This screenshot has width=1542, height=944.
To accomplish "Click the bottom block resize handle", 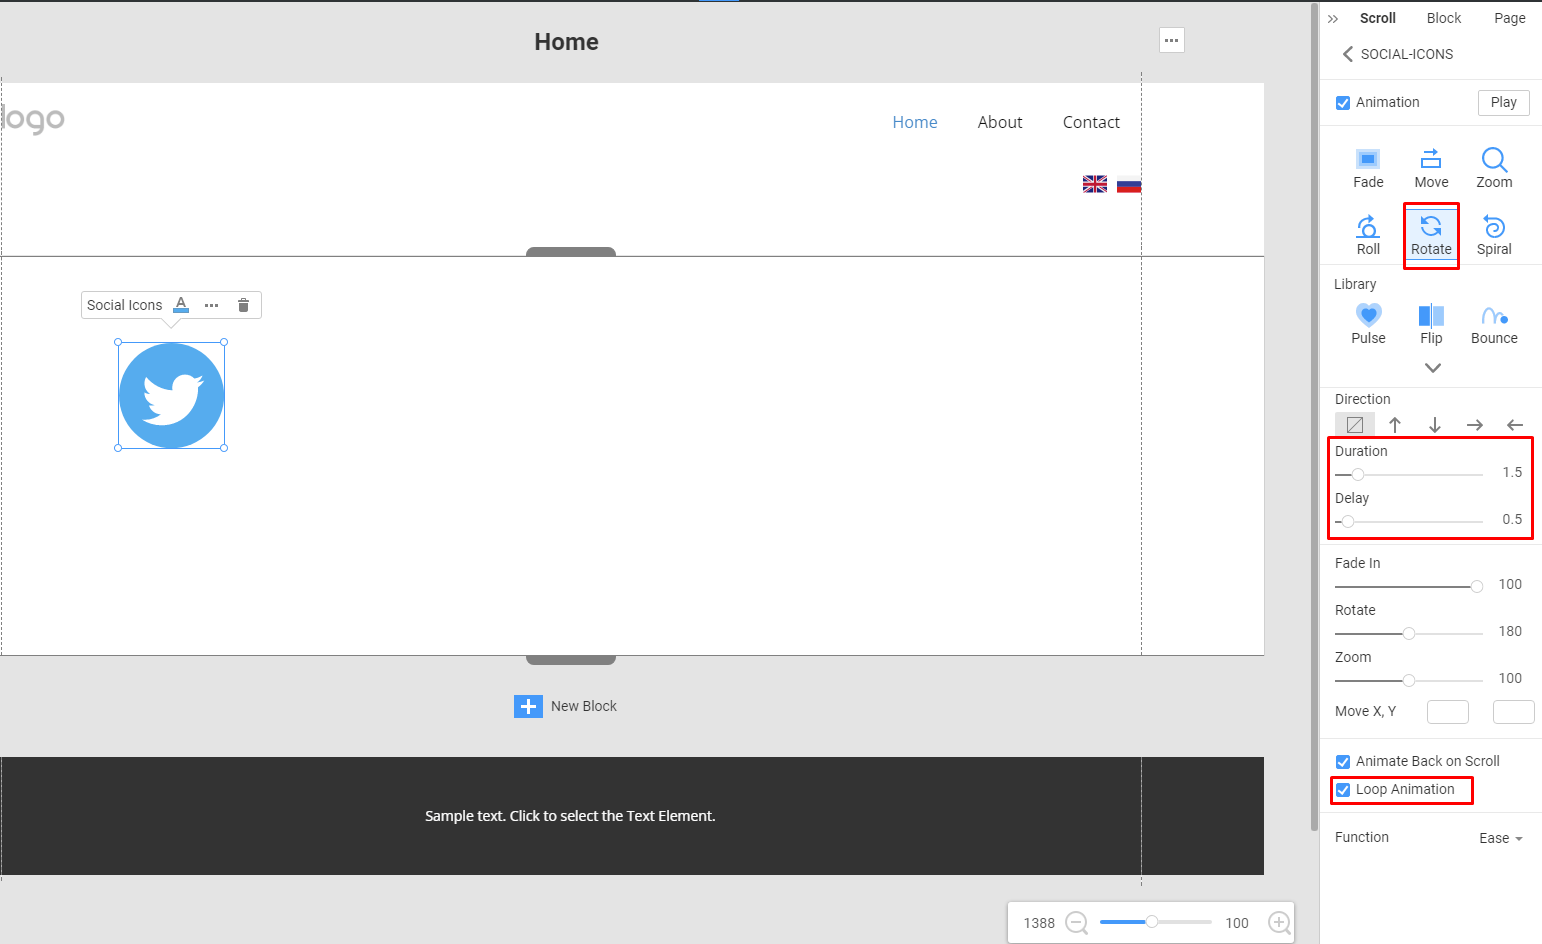I will (x=571, y=660).
